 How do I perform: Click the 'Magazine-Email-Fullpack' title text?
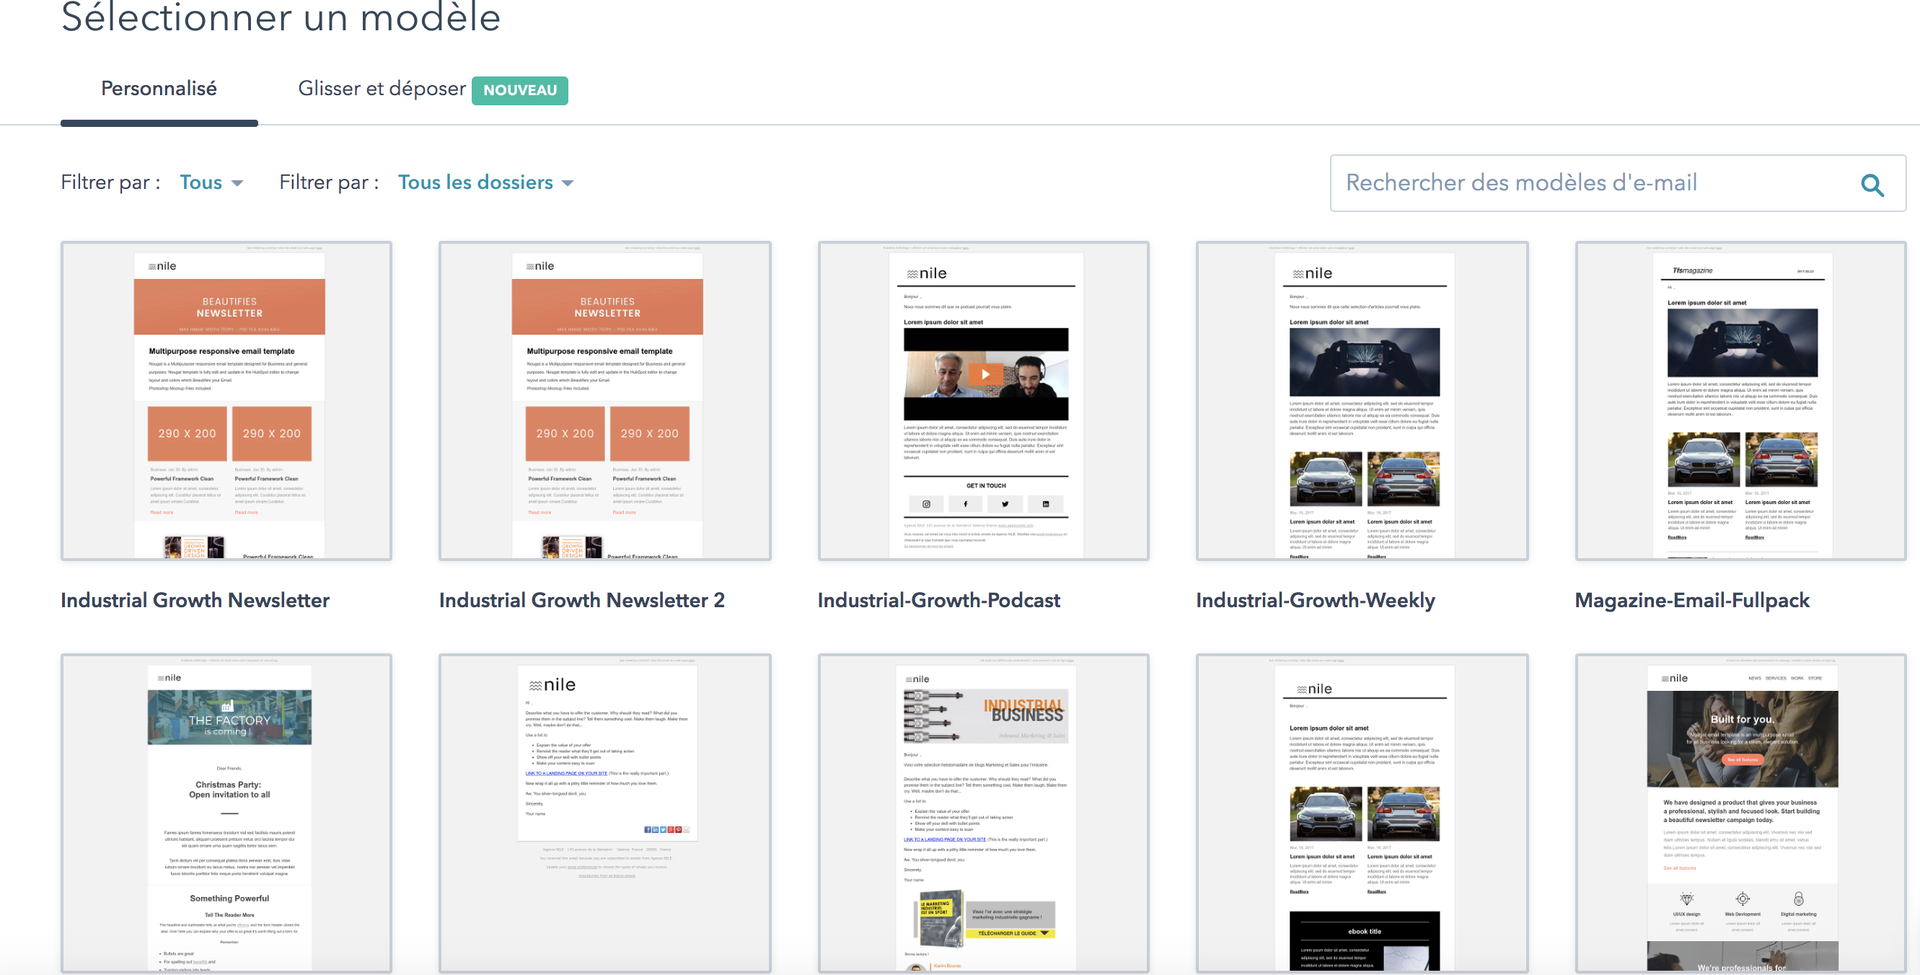pos(1692,600)
